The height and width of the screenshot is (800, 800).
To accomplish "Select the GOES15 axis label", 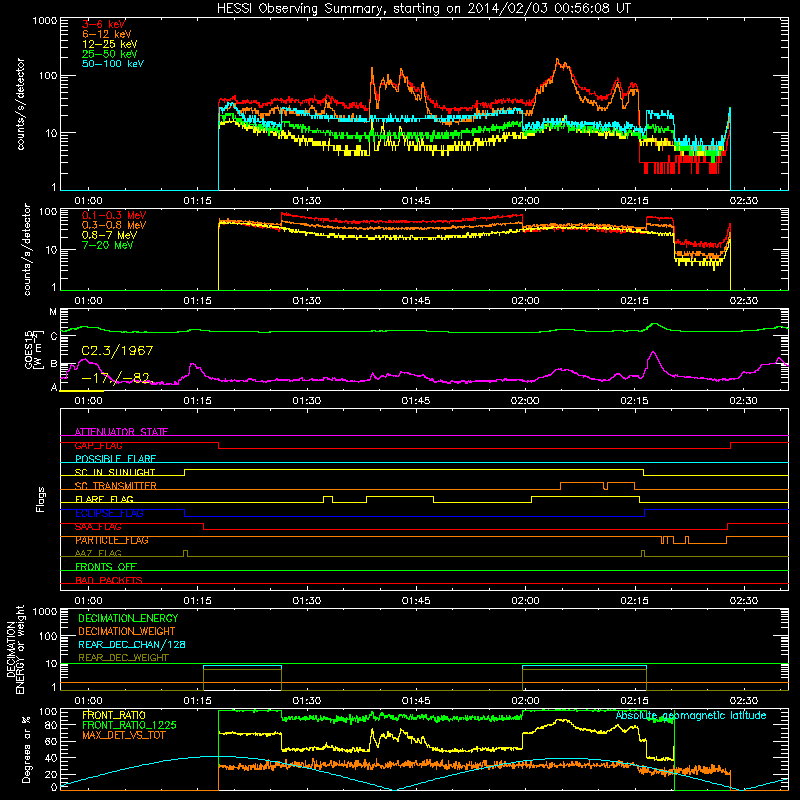I will pyautogui.click(x=32, y=349).
